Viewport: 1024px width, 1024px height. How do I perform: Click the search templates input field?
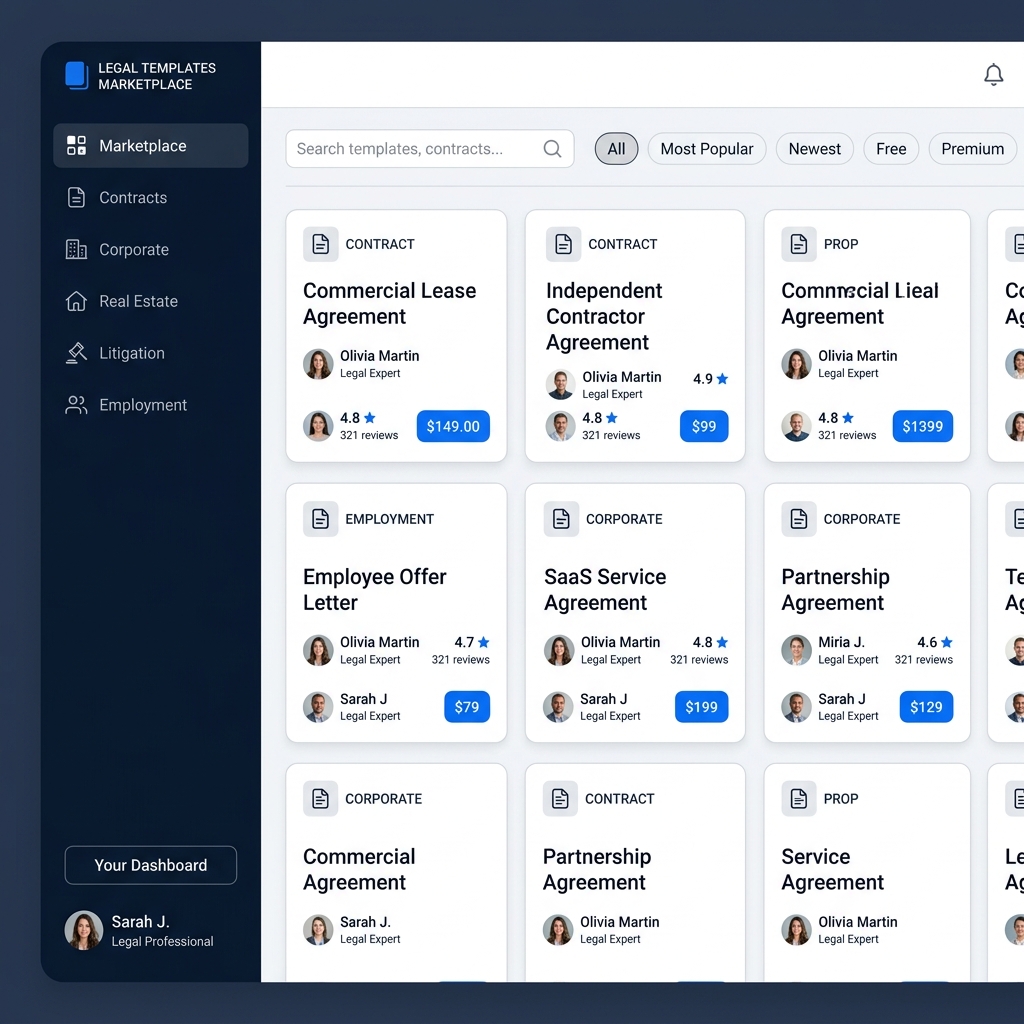tap(430, 149)
